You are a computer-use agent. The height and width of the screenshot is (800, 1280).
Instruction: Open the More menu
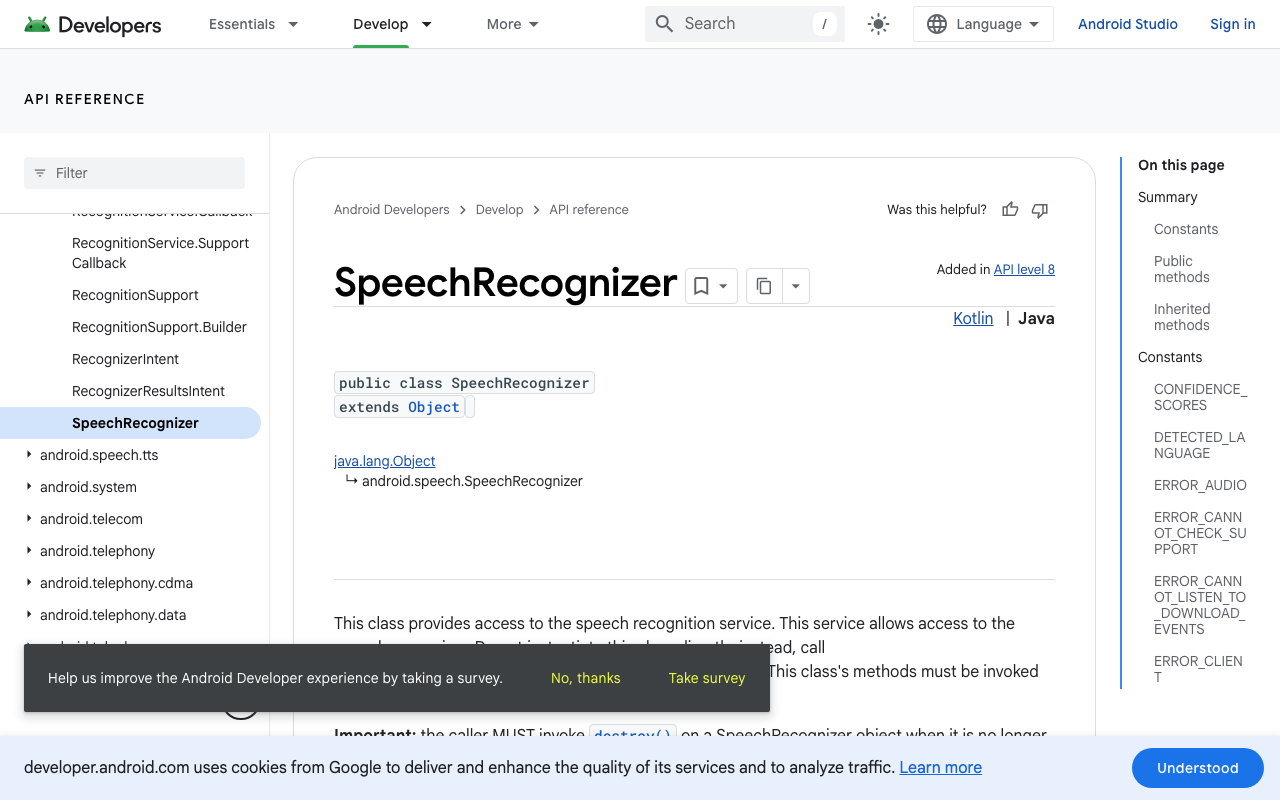(x=512, y=24)
